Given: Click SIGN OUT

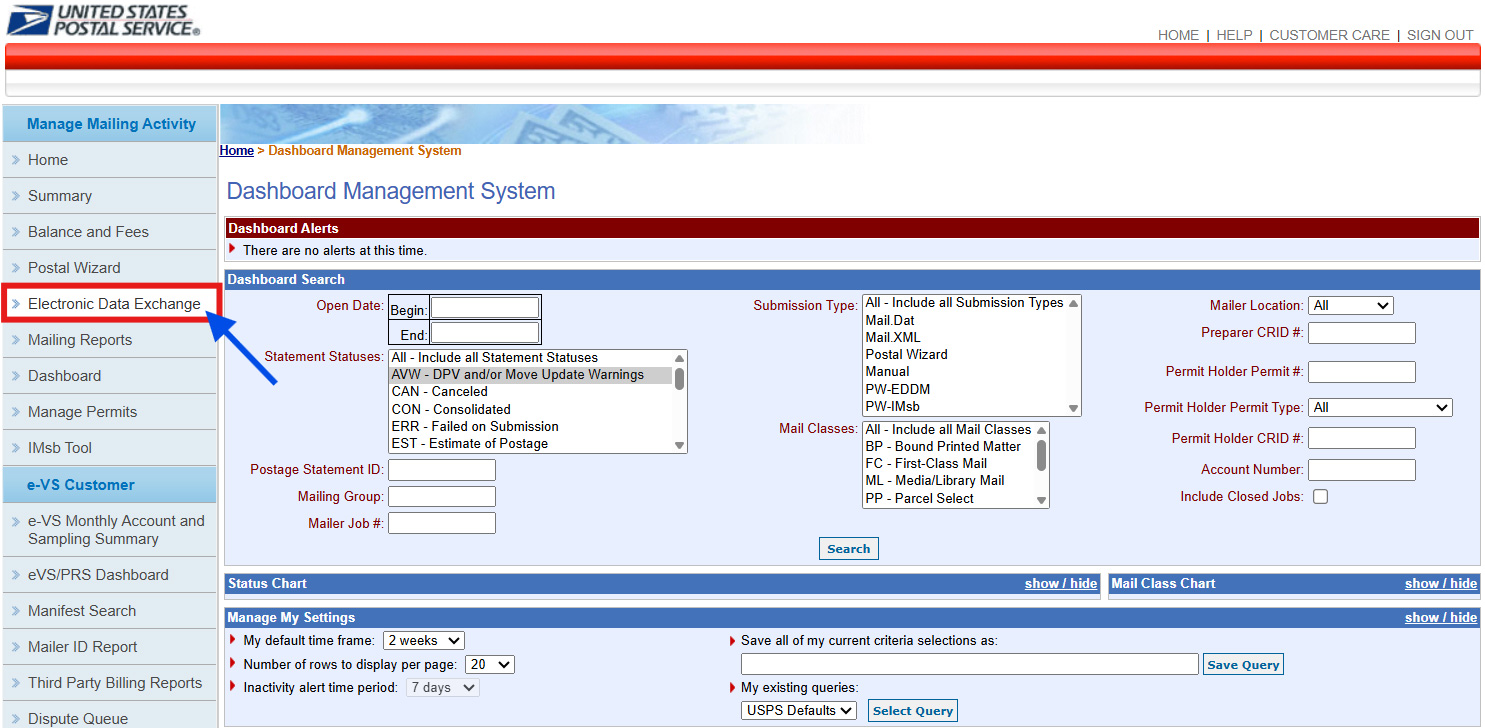Looking at the screenshot, I should click(x=1440, y=35).
